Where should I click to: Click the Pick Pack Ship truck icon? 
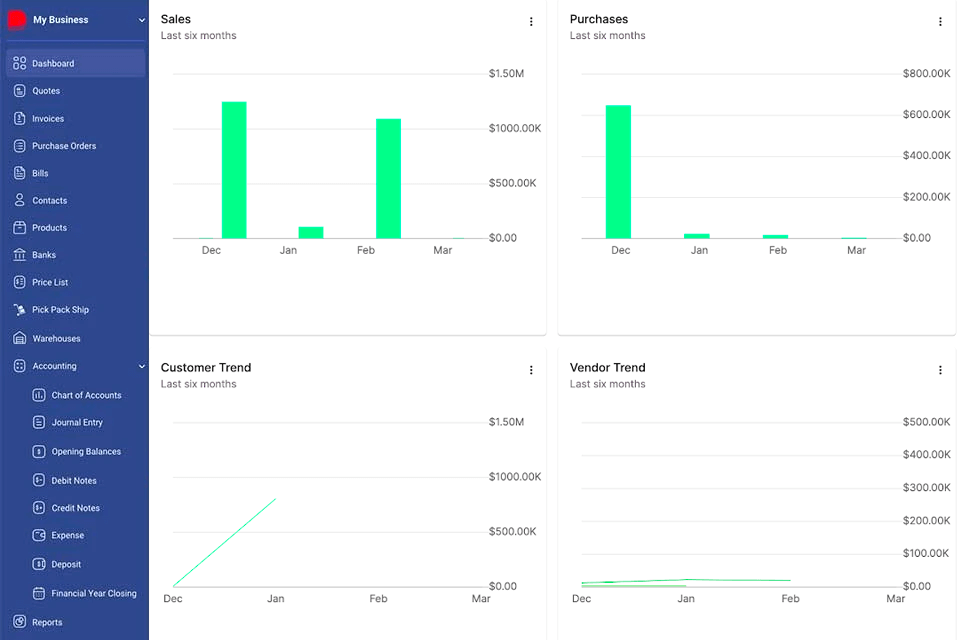[21, 309]
